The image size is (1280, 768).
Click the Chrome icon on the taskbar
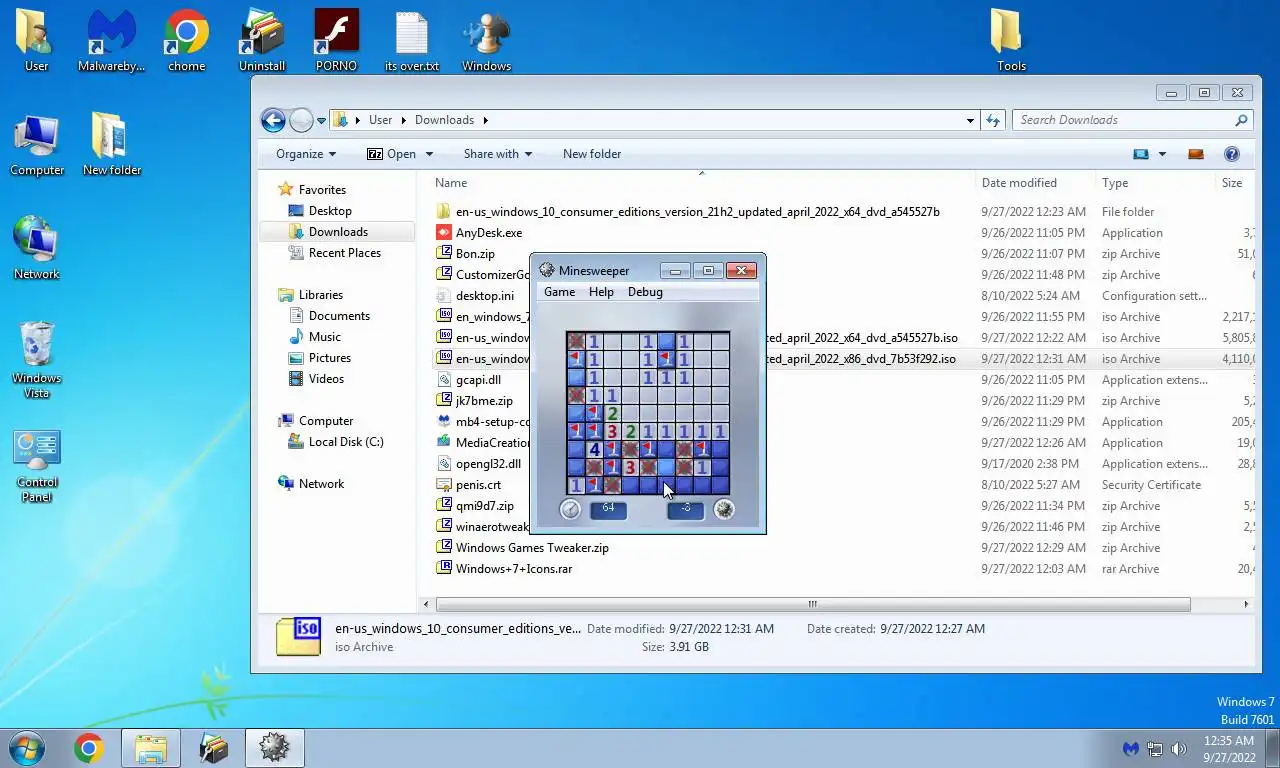click(x=88, y=748)
